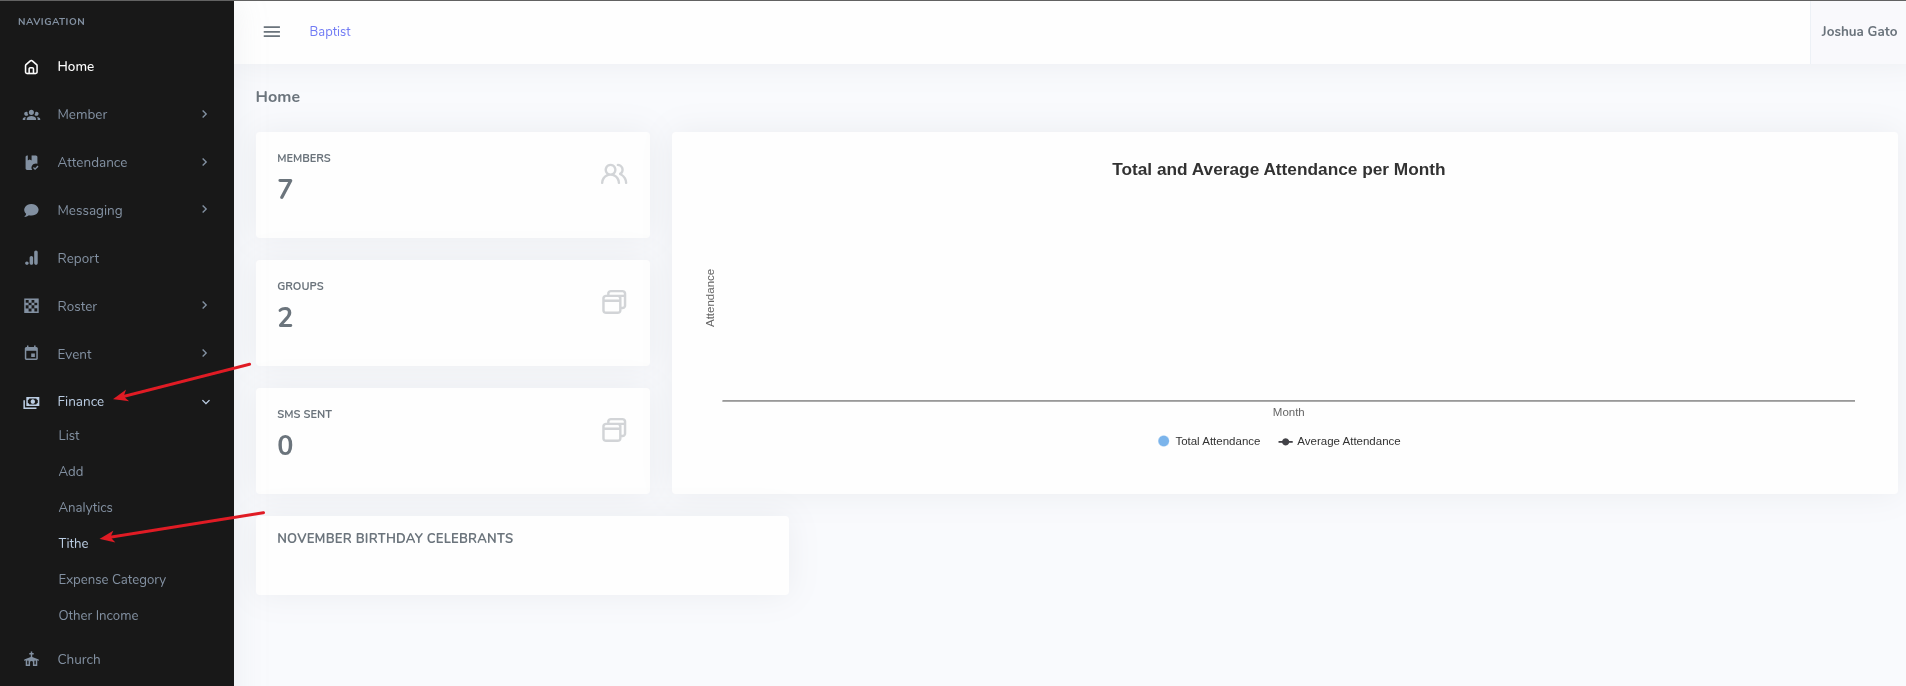This screenshot has height=686, width=1906.
Task: Click the Messaging chat bubble icon
Action: tap(31, 211)
